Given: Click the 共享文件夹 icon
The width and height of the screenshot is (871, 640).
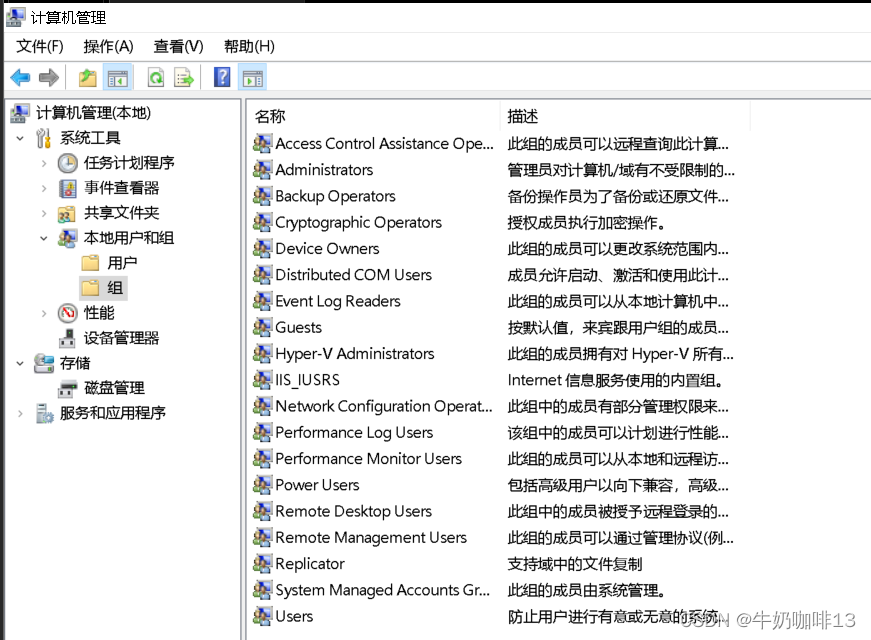Looking at the screenshot, I should click(x=67, y=213).
